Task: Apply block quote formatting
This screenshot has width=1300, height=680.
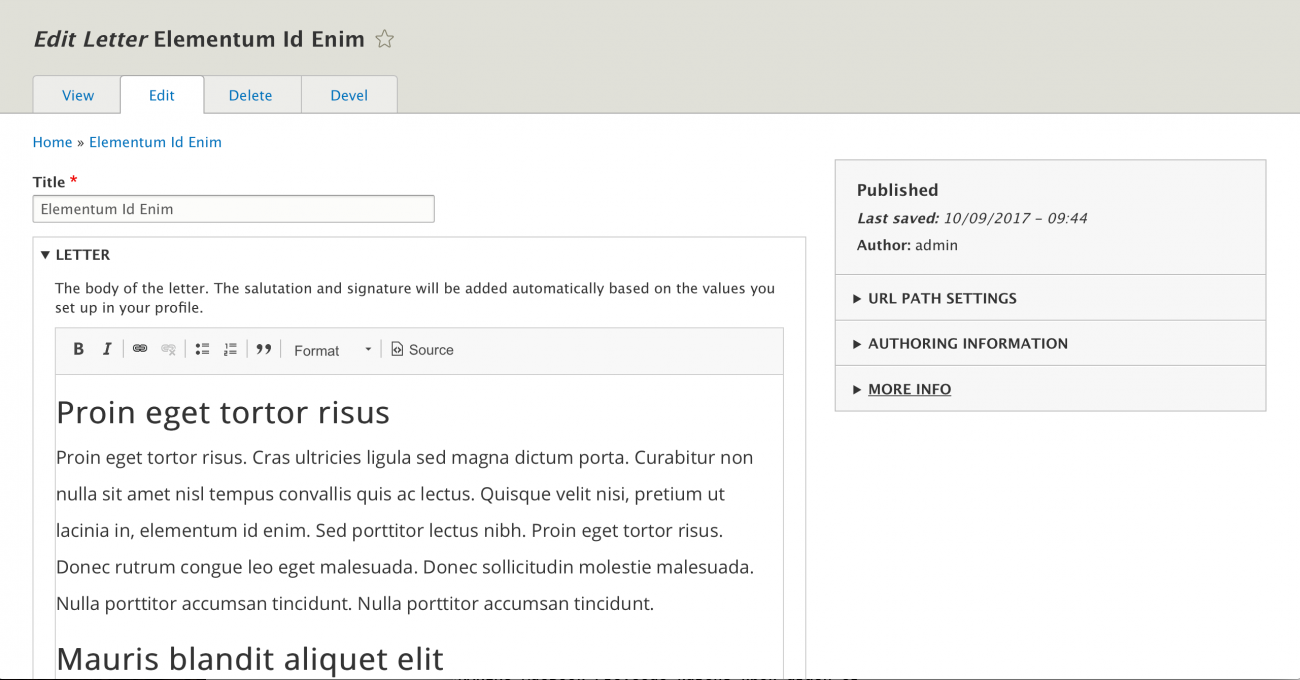Action: coord(264,349)
